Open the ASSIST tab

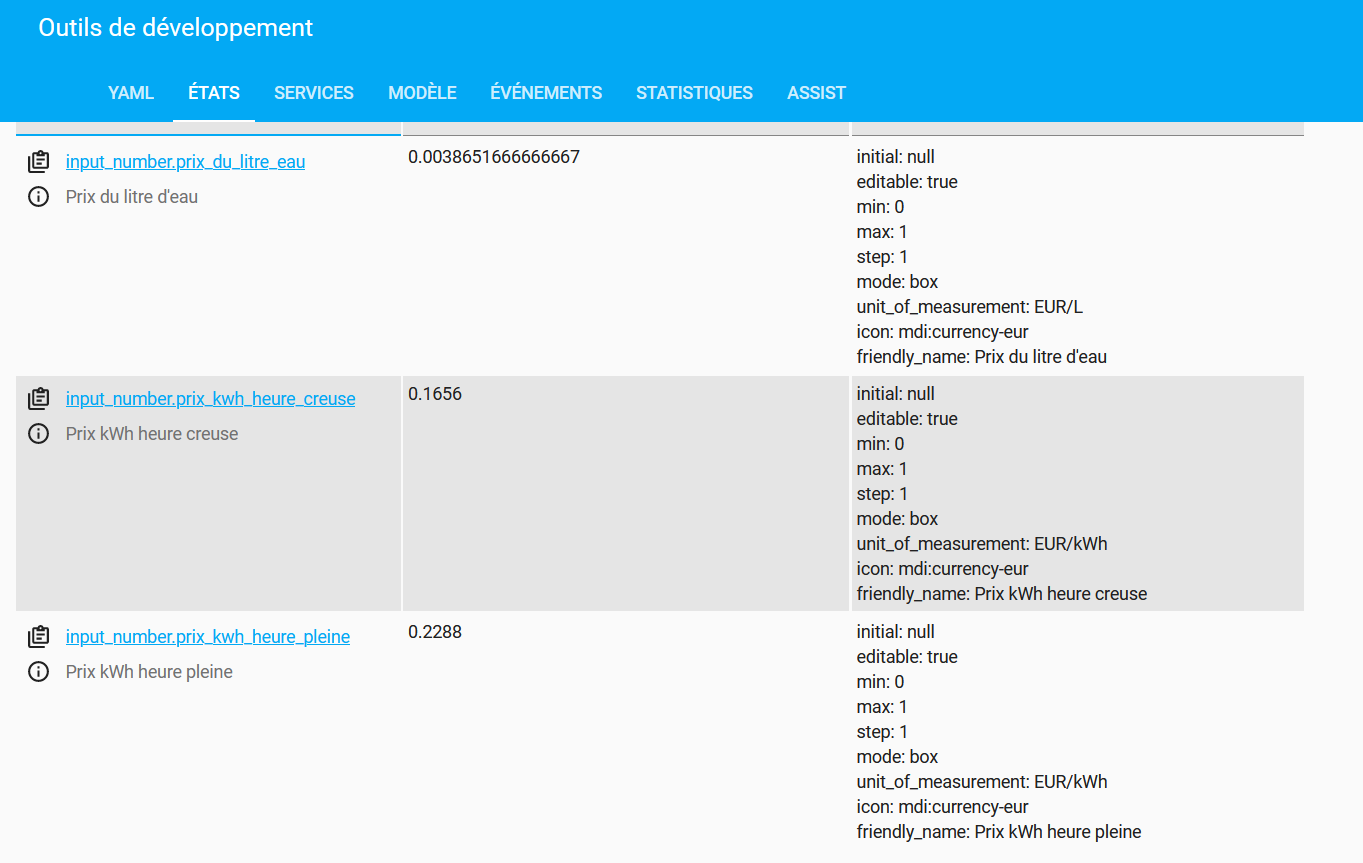[x=816, y=93]
